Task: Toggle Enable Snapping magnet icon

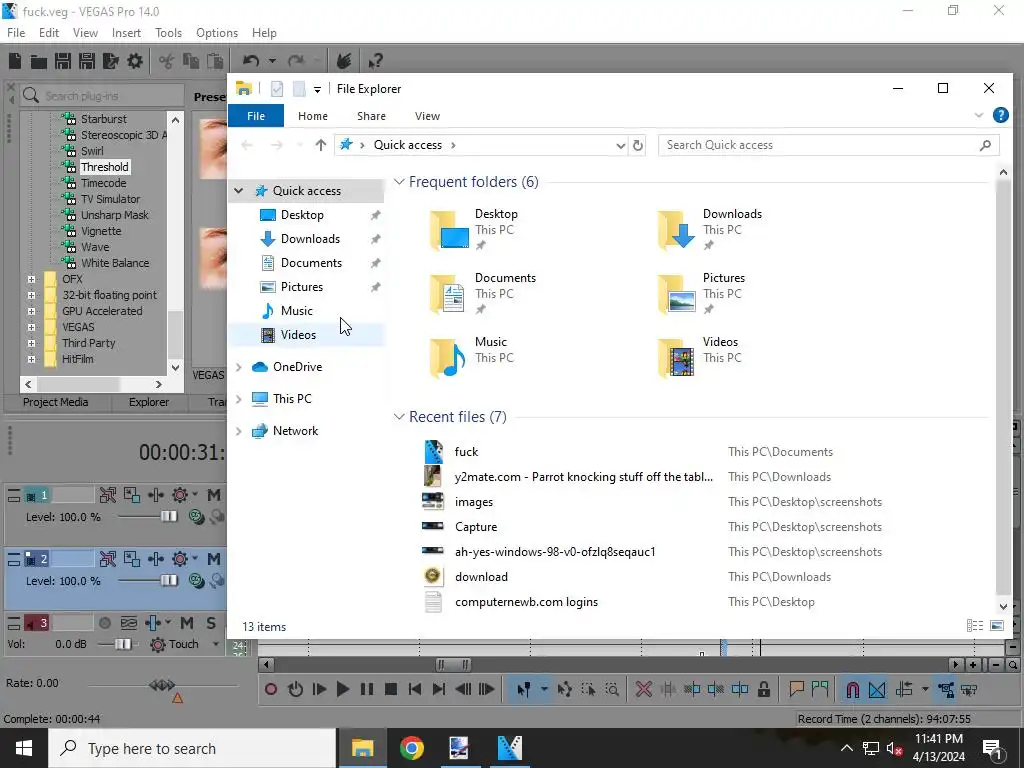Action: pos(852,689)
